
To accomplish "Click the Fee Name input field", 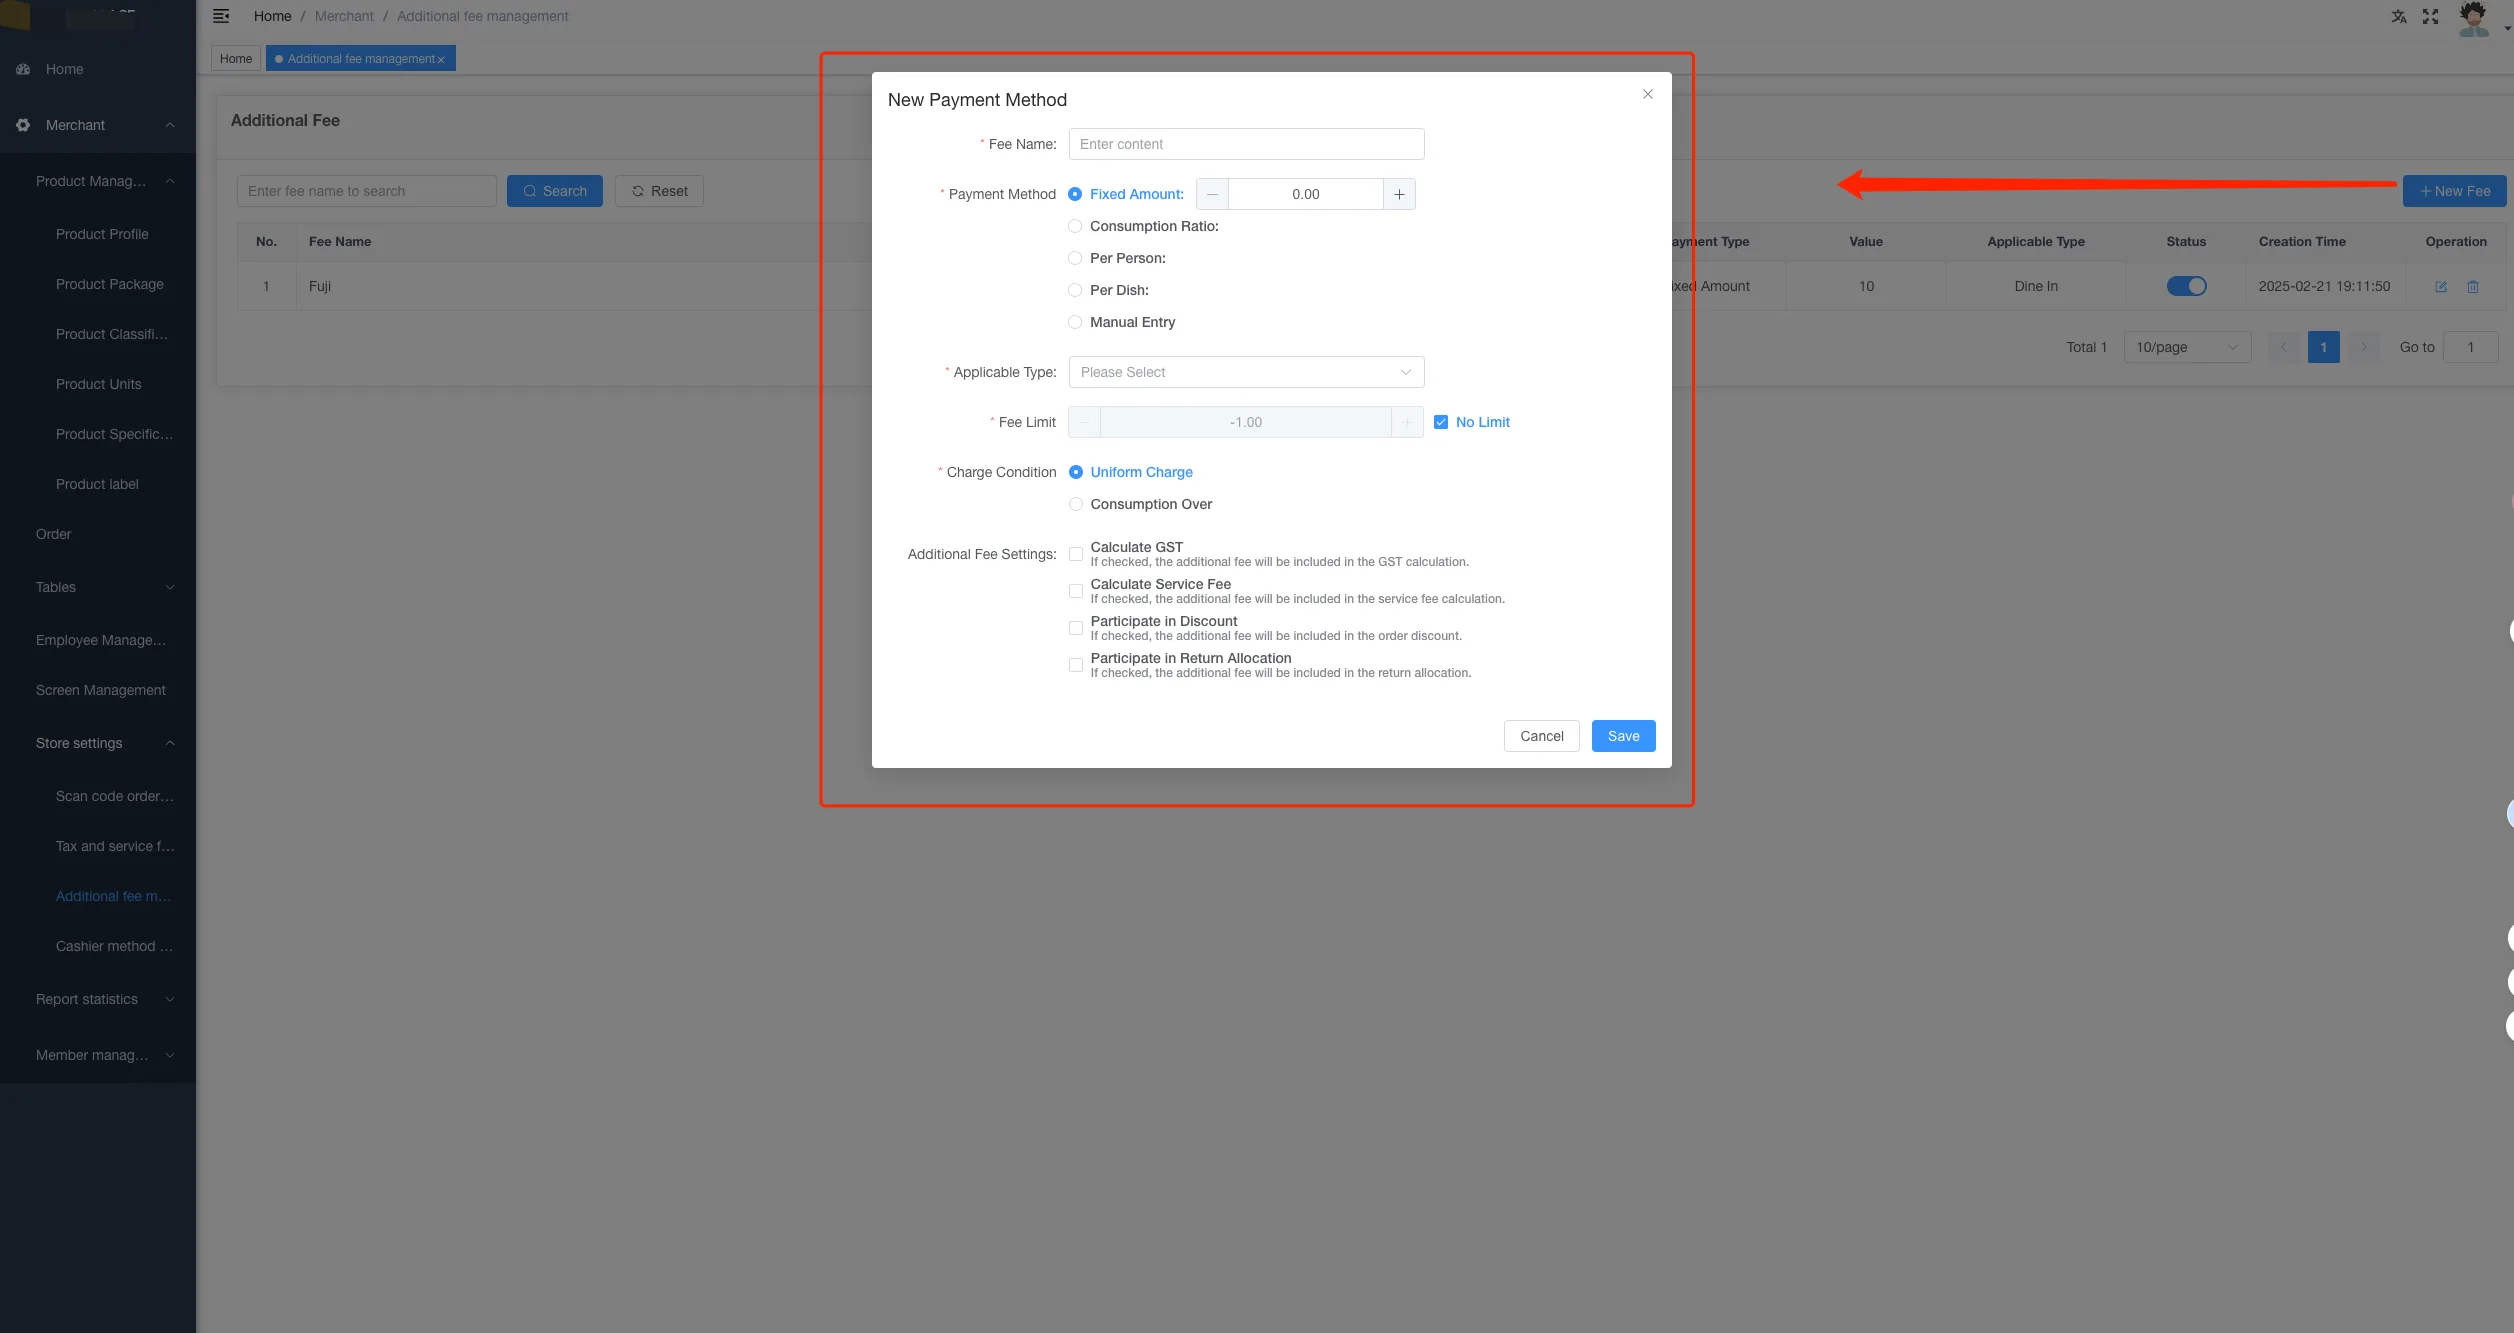I will [1246, 144].
